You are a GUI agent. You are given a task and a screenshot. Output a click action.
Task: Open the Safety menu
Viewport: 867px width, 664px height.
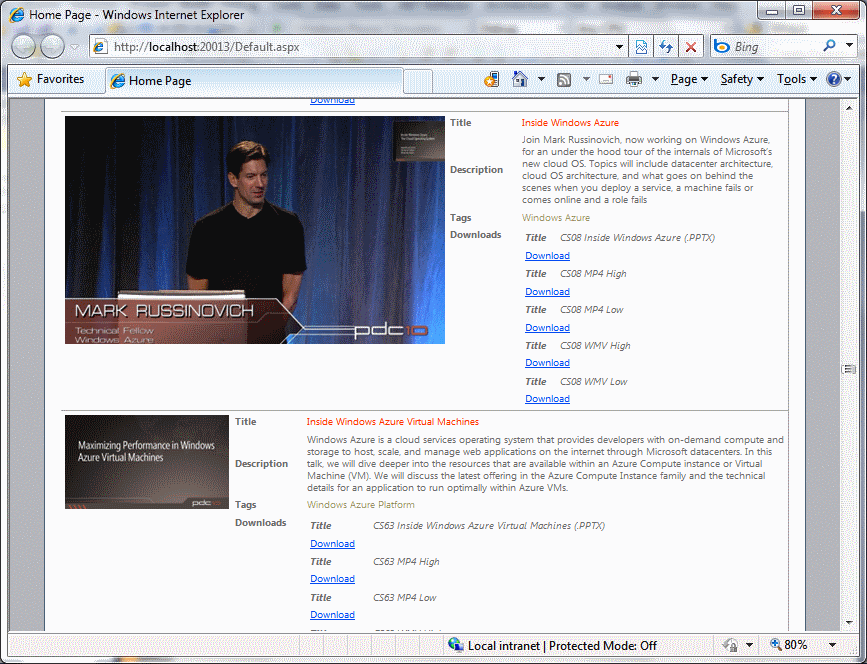pos(742,79)
